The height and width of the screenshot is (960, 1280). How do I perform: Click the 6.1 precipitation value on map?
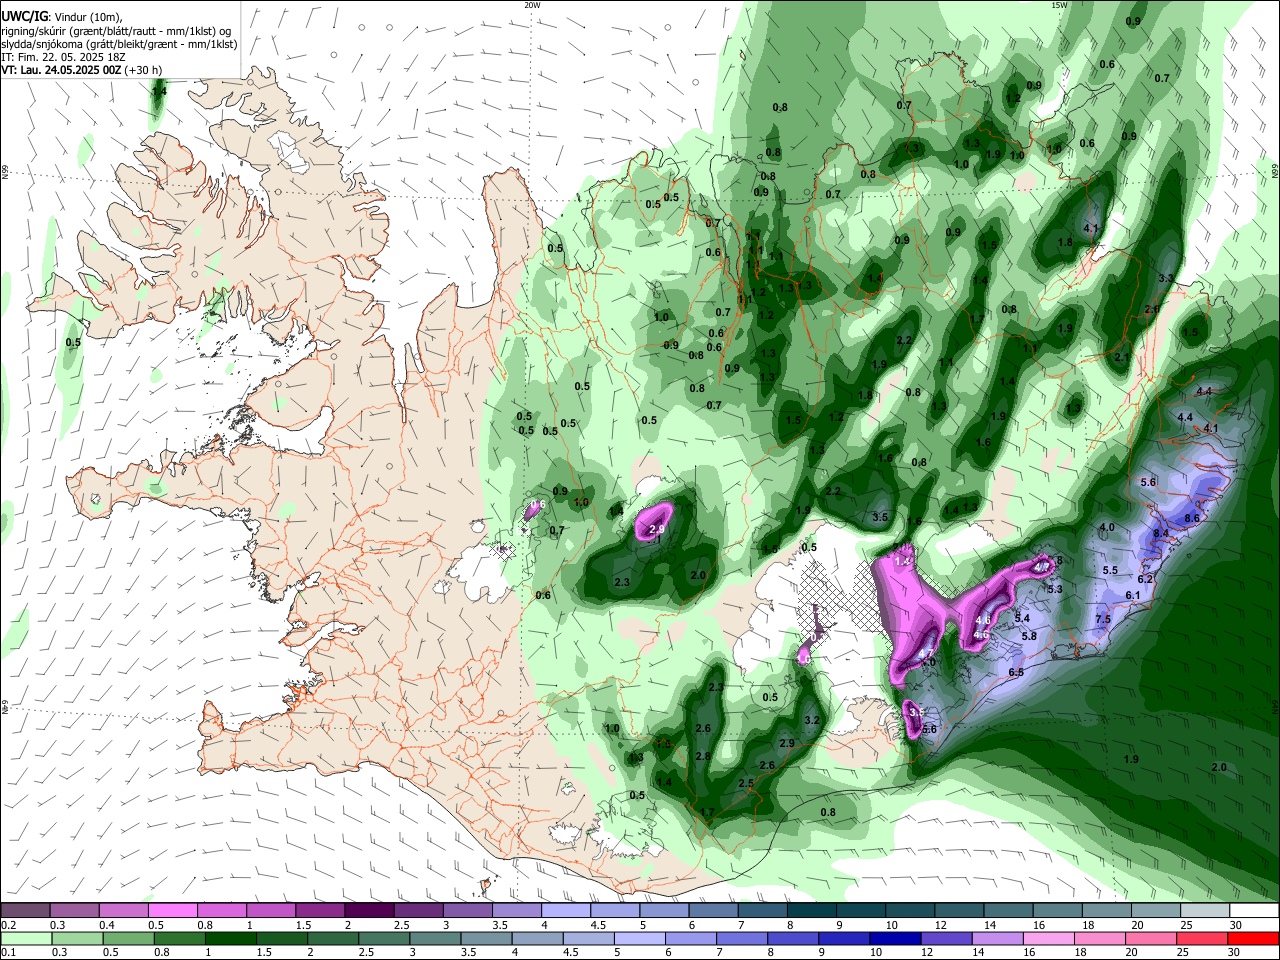[1133, 596]
